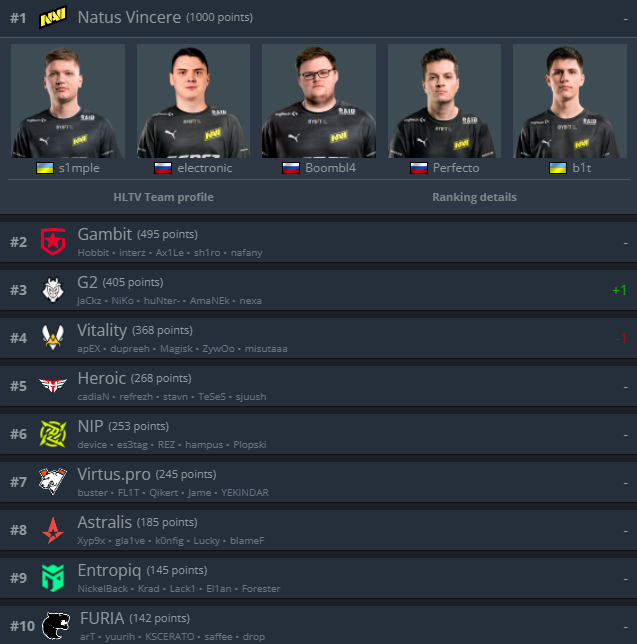Select the electronic player name
Viewport: 637px width, 644px height.
pyautogui.click(x=205, y=168)
